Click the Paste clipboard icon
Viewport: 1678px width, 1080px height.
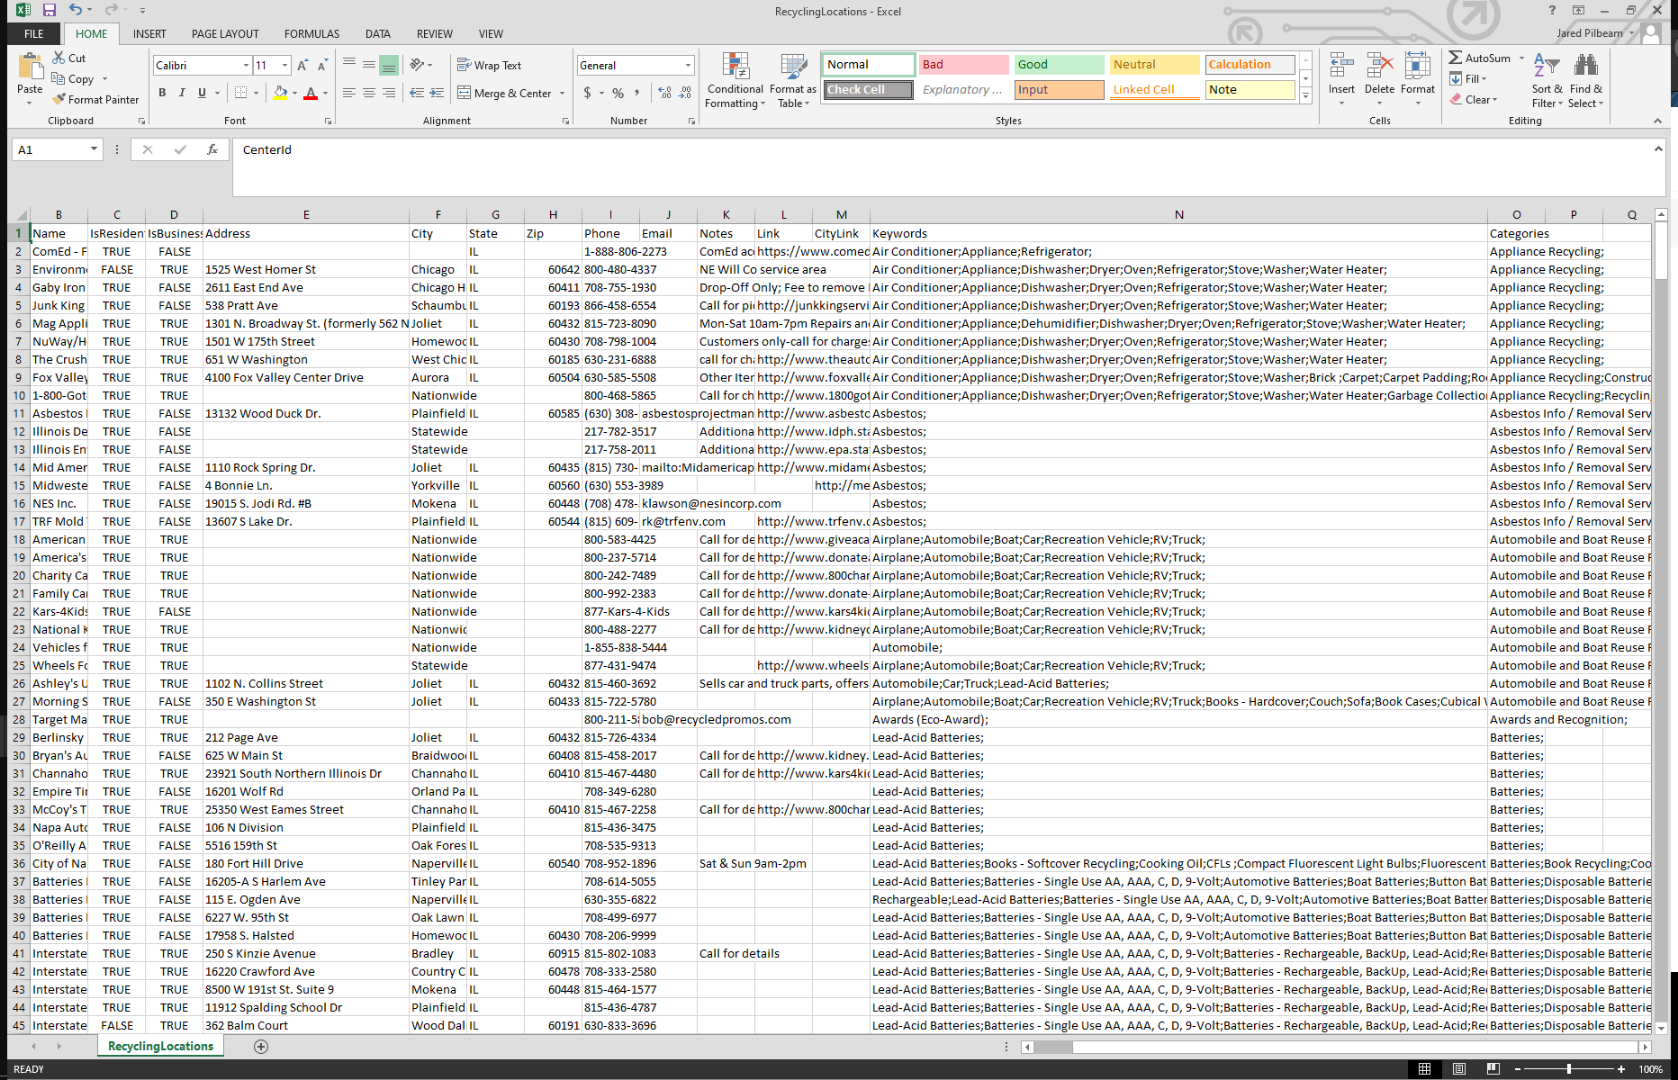click(x=30, y=66)
